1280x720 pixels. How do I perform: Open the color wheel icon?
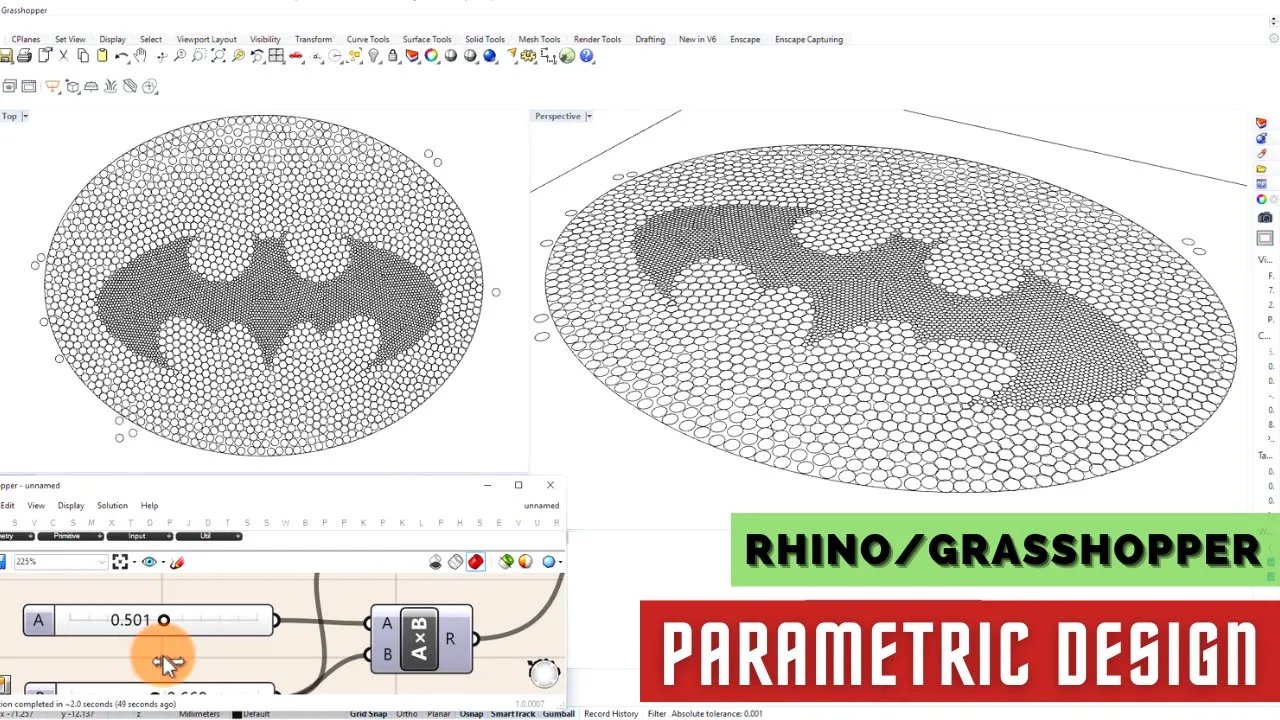click(432, 56)
